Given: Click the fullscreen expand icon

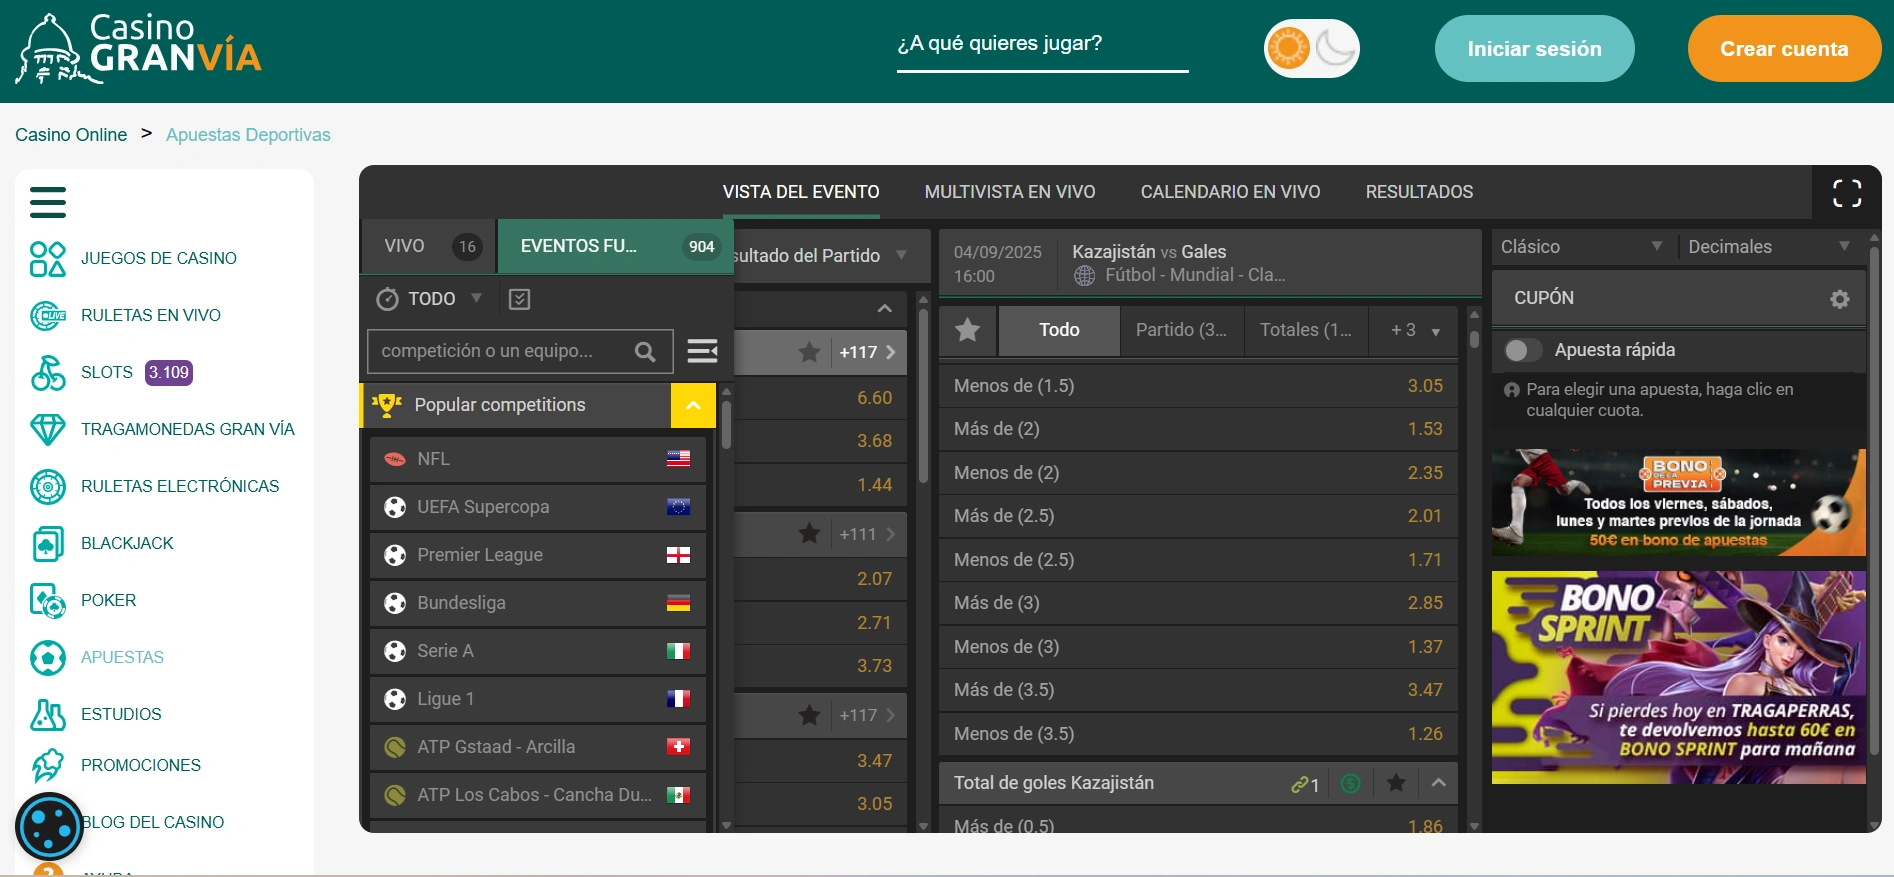Looking at the screenshot, I should 1846,193.
